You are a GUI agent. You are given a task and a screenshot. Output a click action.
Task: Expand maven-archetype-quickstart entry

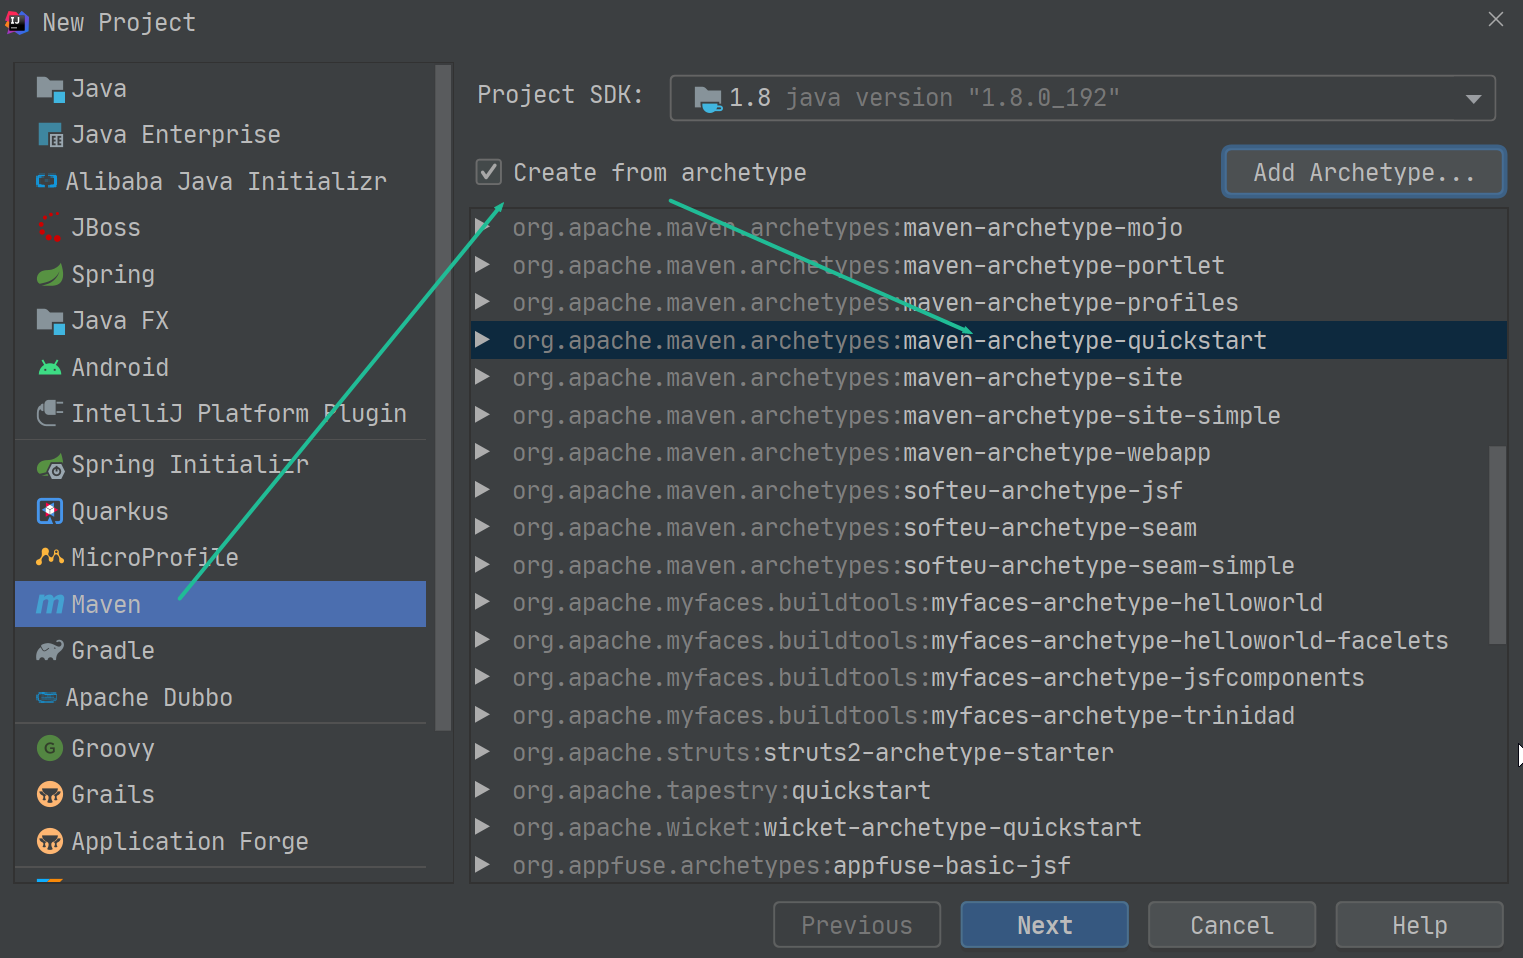(x=482, y=339)
